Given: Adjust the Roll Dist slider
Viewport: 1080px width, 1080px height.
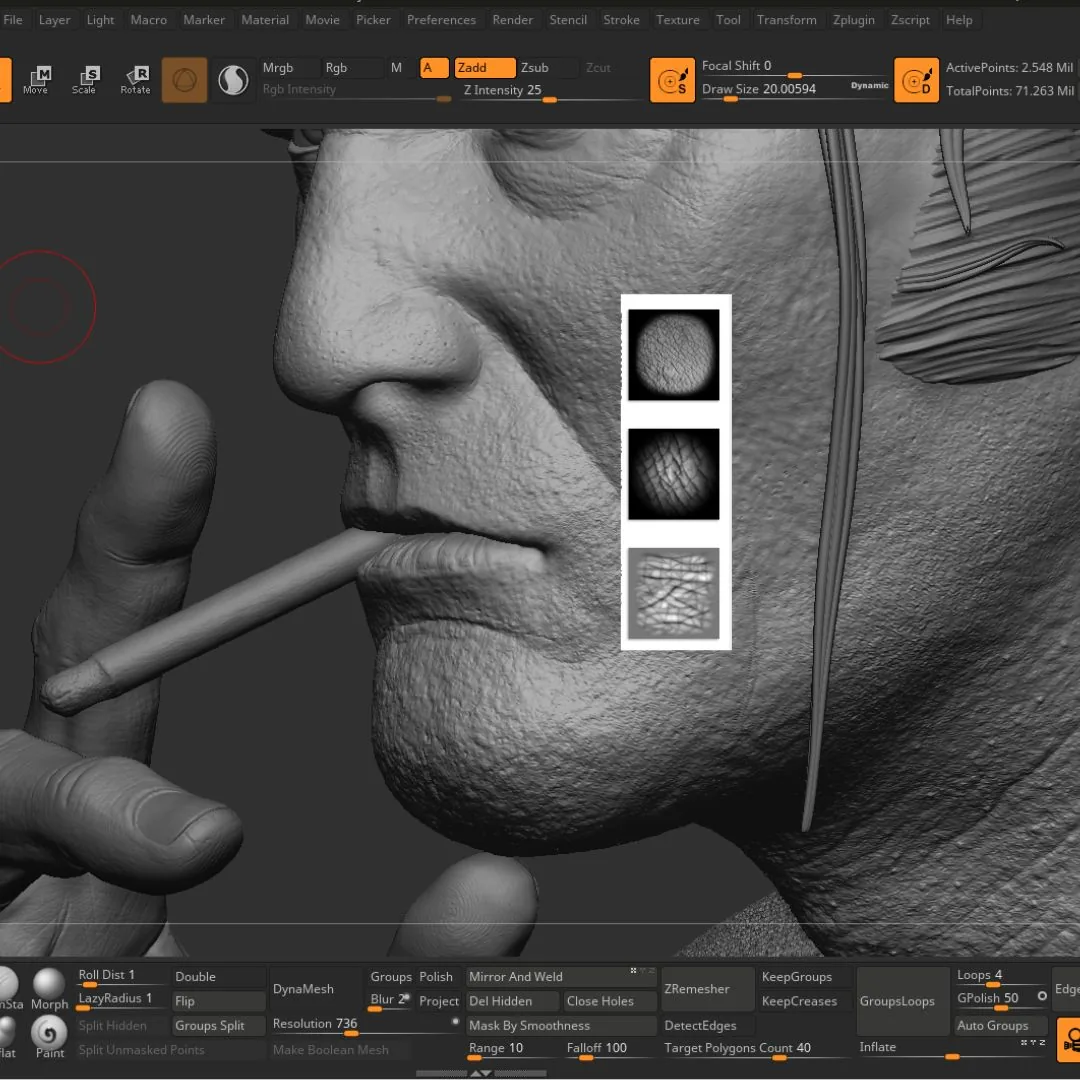Looking at the screenshot, I should tap(123, 977).
